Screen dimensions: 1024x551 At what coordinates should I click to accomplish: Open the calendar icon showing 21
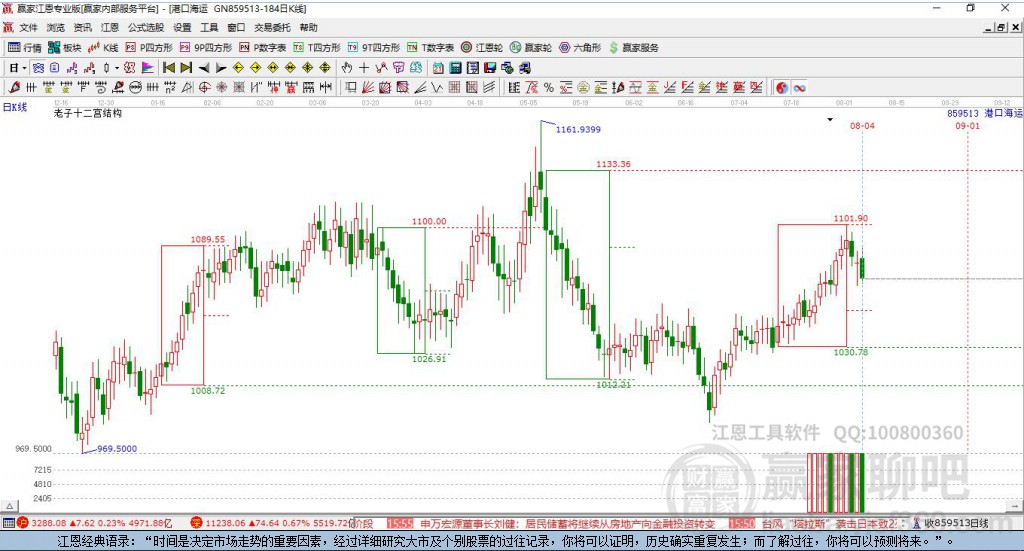438,68
